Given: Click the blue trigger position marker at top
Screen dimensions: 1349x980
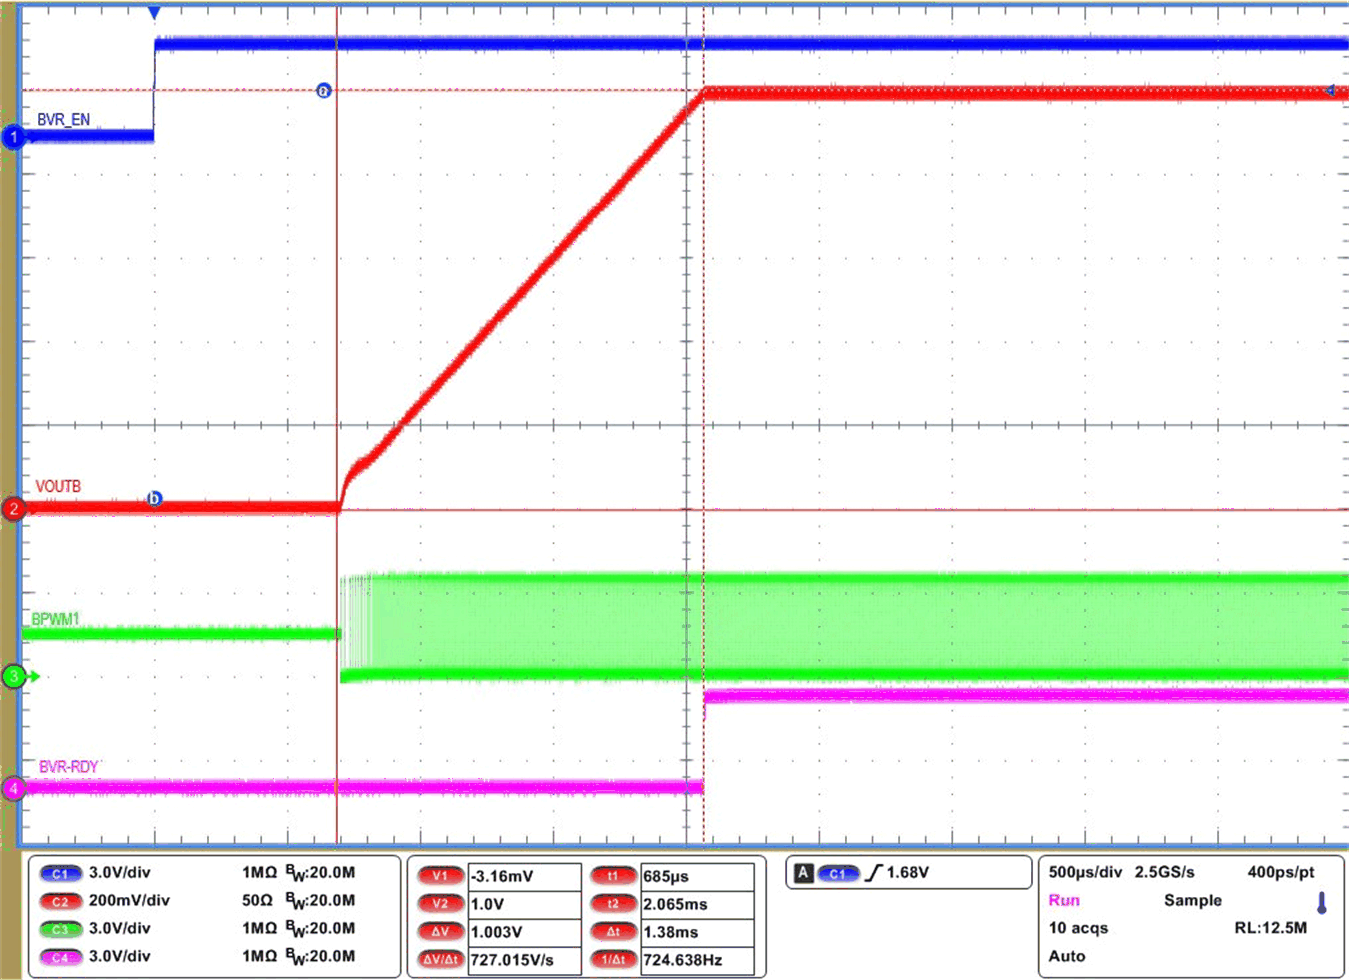Looking at the screenshot, I should coord(153,12).
